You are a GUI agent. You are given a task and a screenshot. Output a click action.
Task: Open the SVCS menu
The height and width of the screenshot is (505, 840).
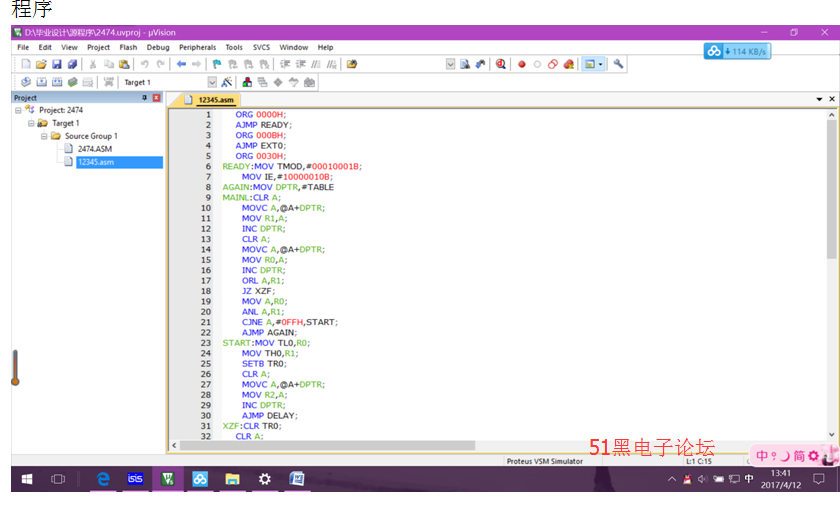point(261,47)
